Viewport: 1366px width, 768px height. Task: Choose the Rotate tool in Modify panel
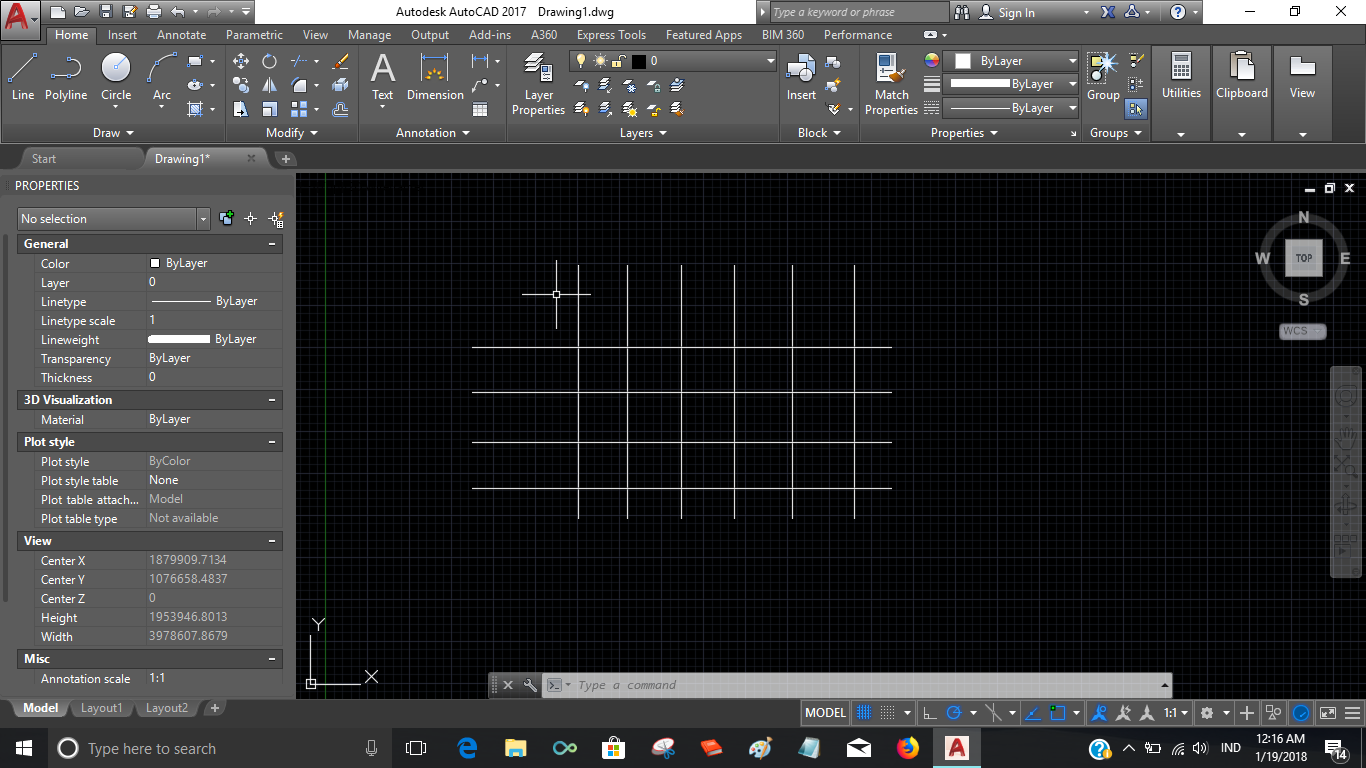(x=269, y=61)
